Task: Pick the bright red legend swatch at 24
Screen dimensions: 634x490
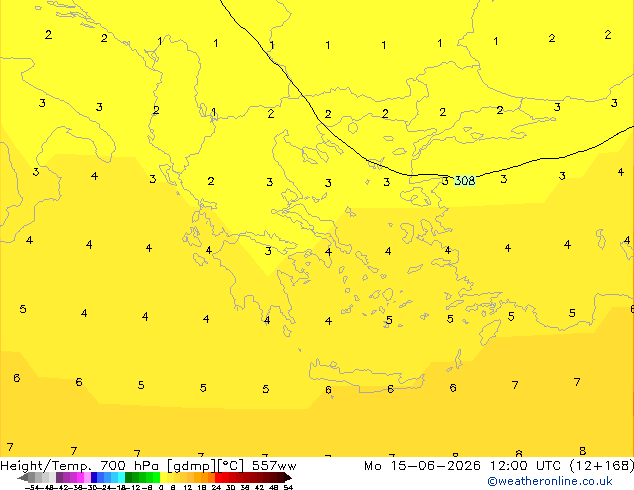Action: 218,477
